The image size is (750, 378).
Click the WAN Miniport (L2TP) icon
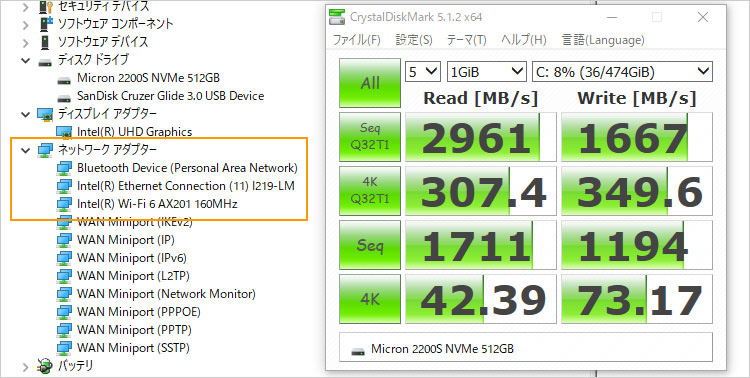64,276
